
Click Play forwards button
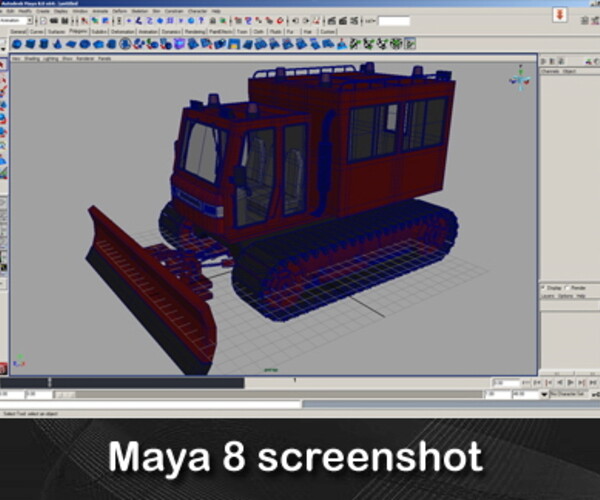click(571, 383)
